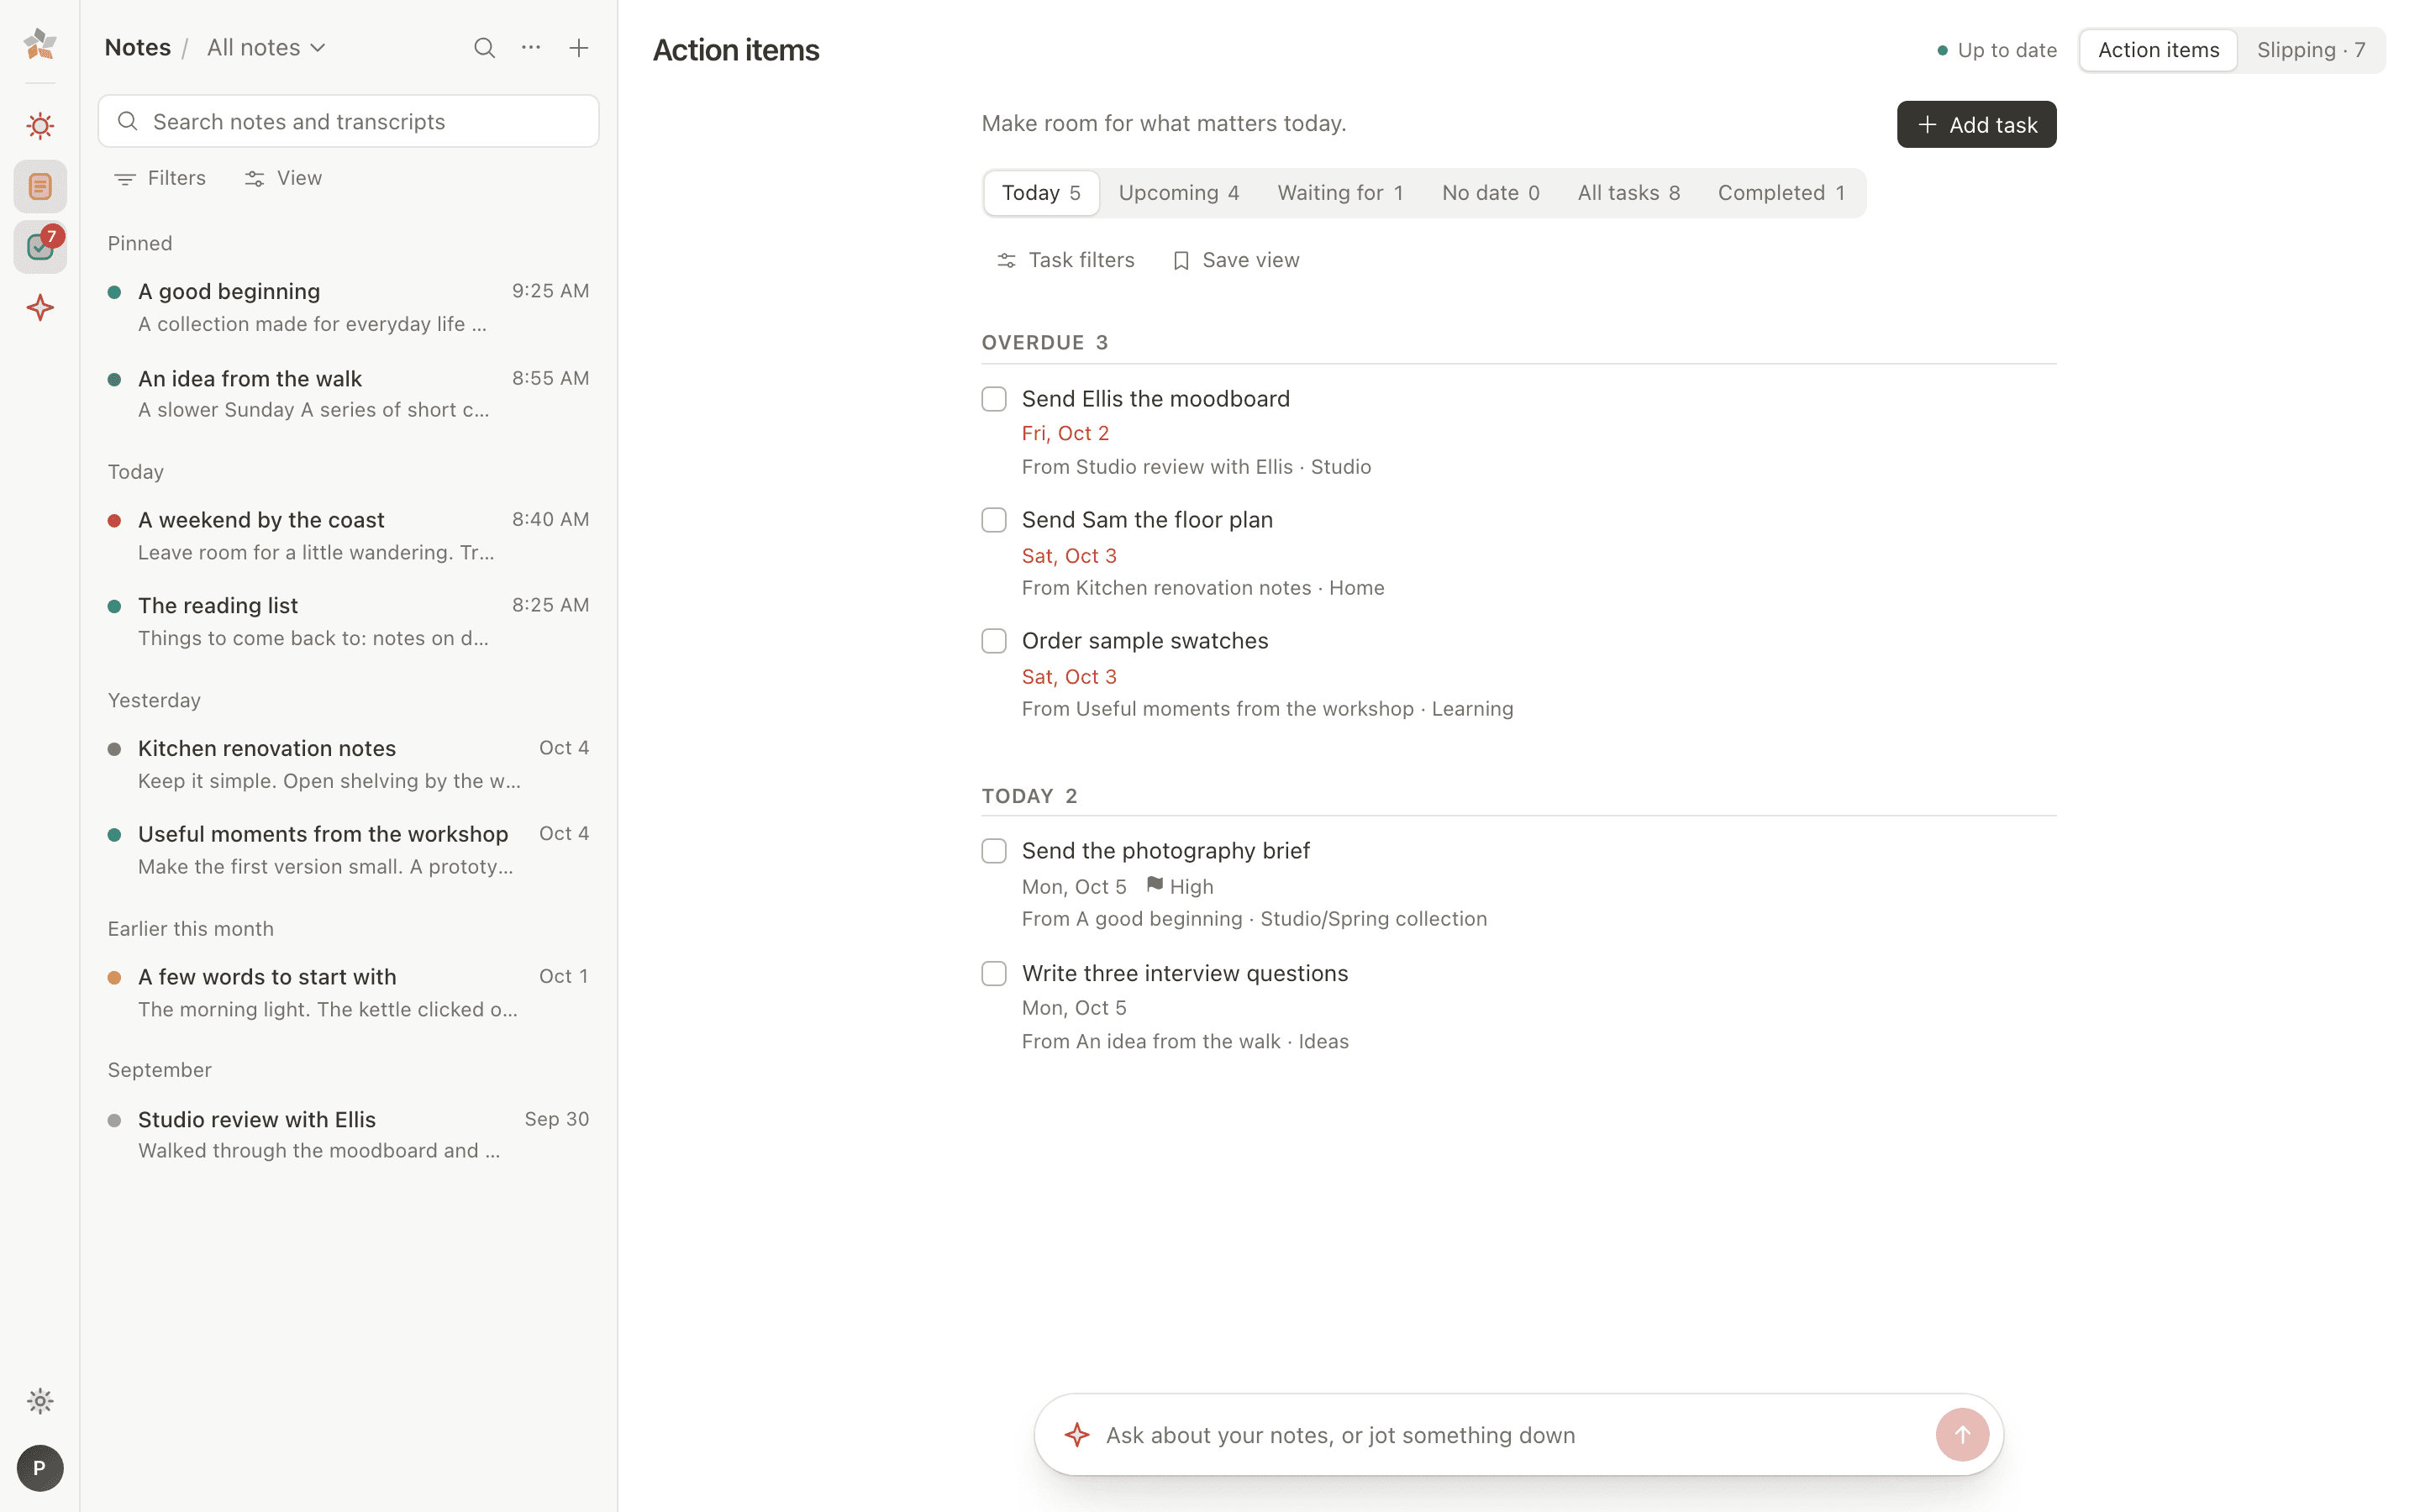
Task: Check off Send Ellis the moodboard
Action: 994,399
